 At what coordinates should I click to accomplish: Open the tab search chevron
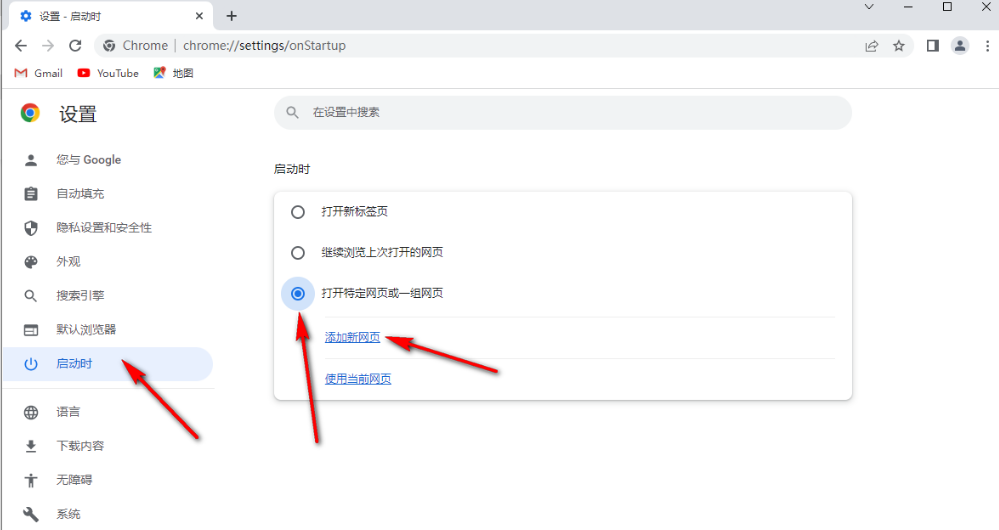(x=869, y=7)
